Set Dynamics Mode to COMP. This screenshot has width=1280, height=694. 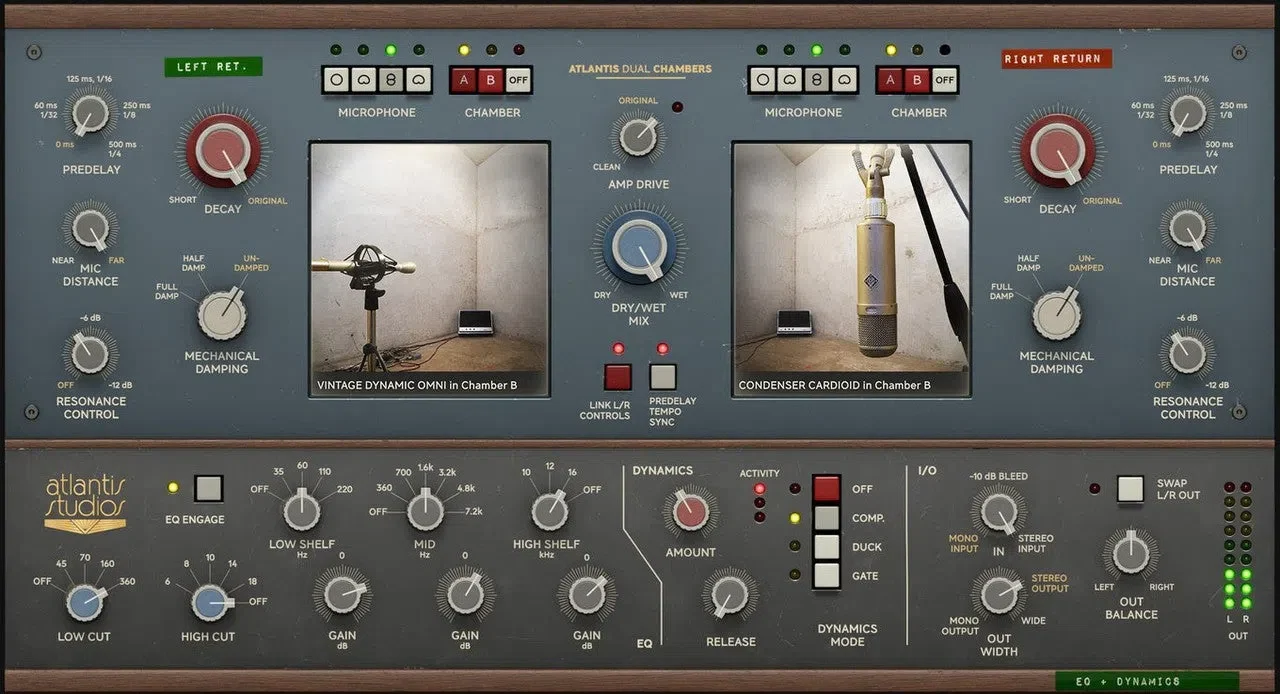[x=826, y=517]
